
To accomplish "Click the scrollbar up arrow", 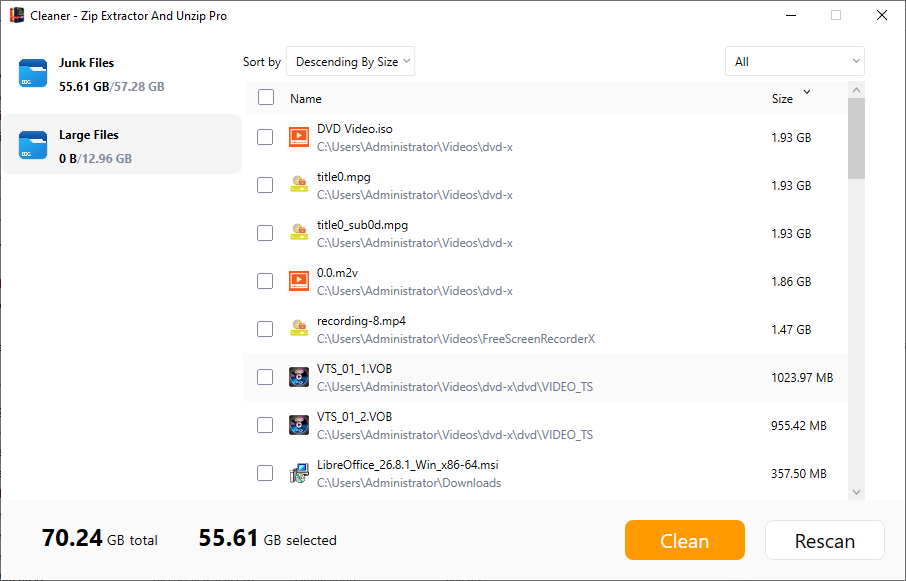I will pos(856,90).
